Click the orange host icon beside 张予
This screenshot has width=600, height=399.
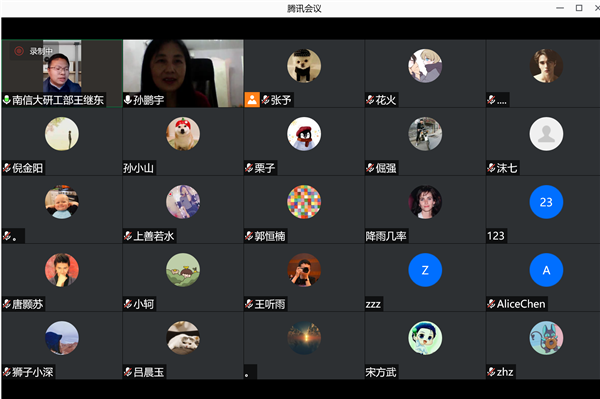(252, 100)
